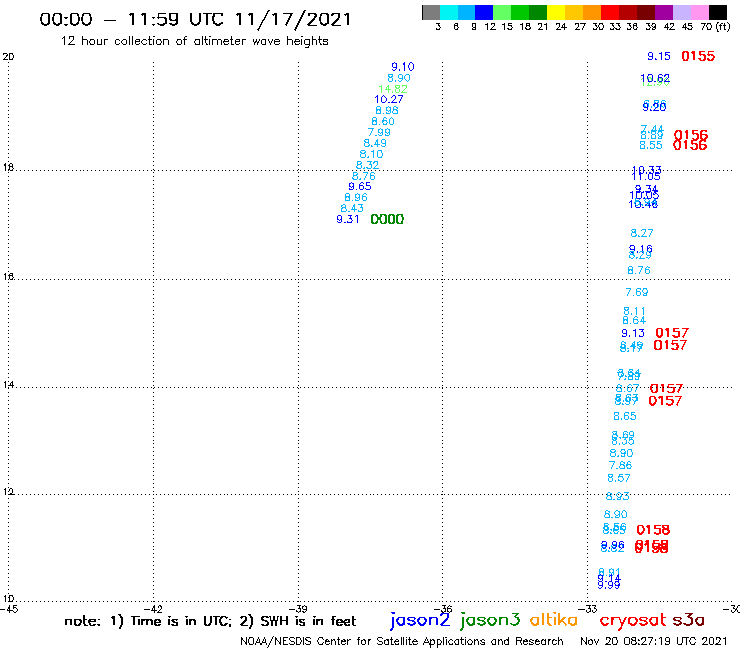Pick the purple swatch in the color scale

pyautogui.click(x=664, y=12)
